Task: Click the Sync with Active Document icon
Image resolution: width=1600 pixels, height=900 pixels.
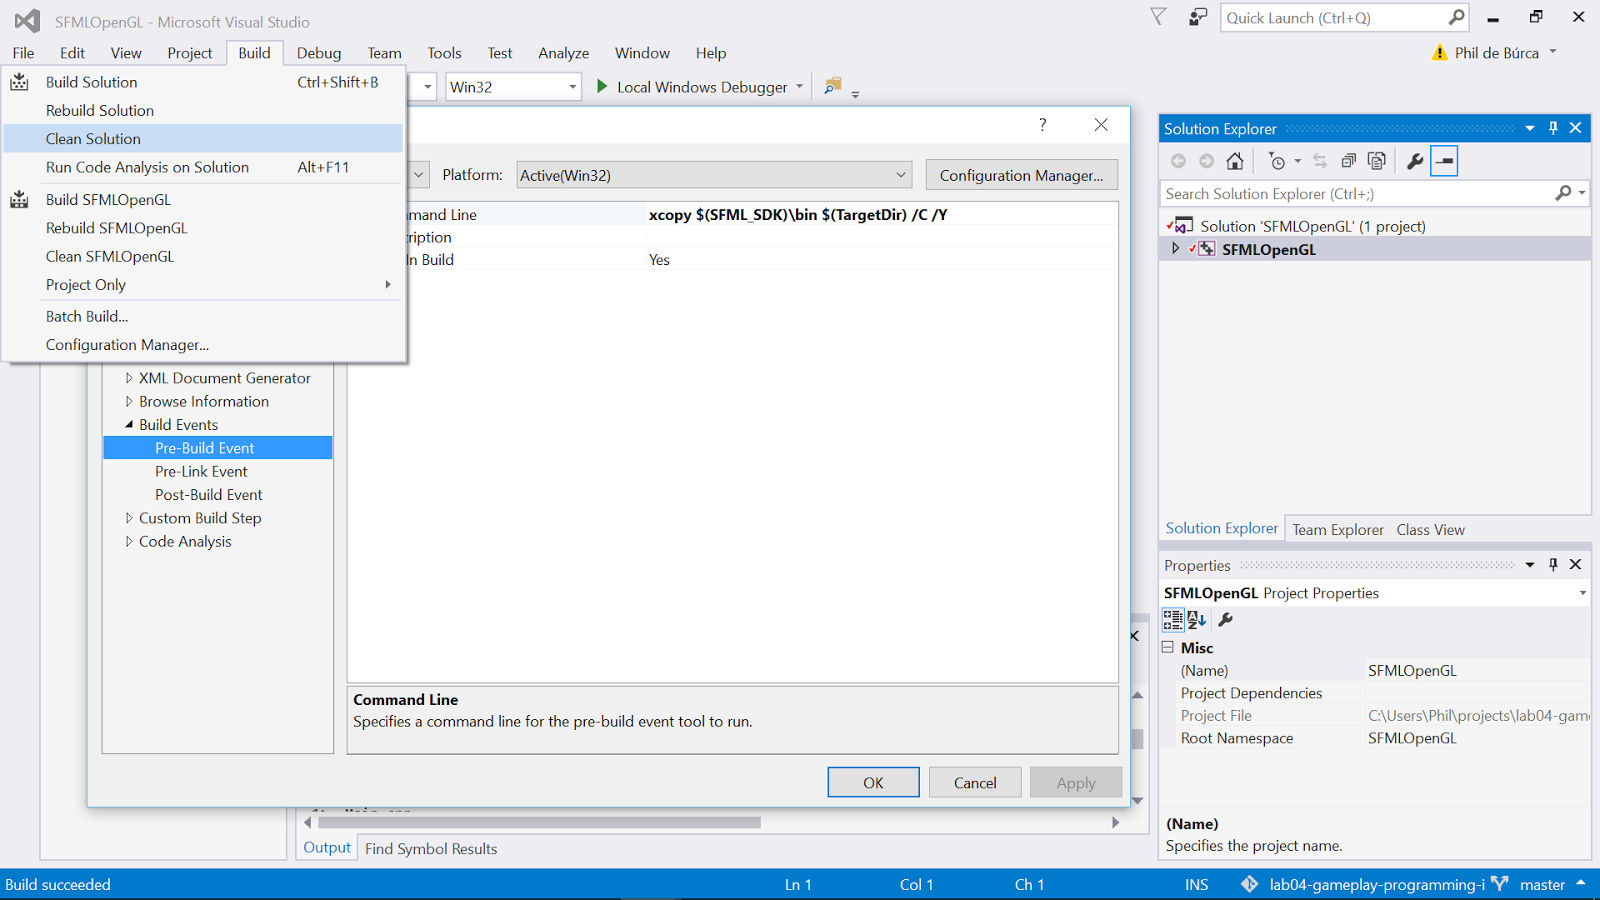Action: click(x=1320, y=161)
